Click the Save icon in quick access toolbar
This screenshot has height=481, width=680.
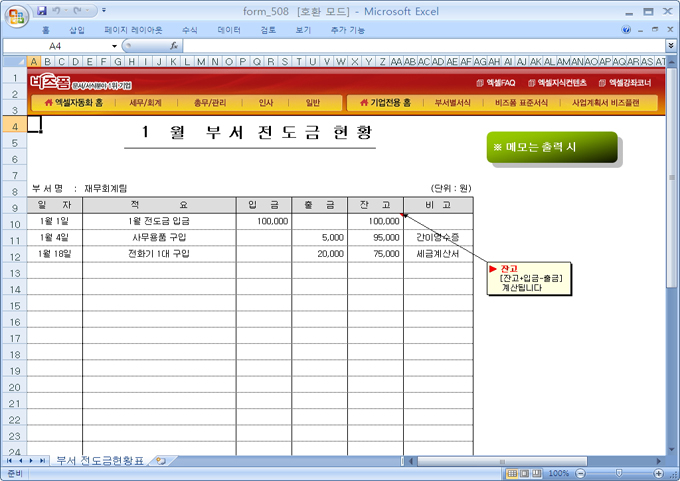coord(42,10)
